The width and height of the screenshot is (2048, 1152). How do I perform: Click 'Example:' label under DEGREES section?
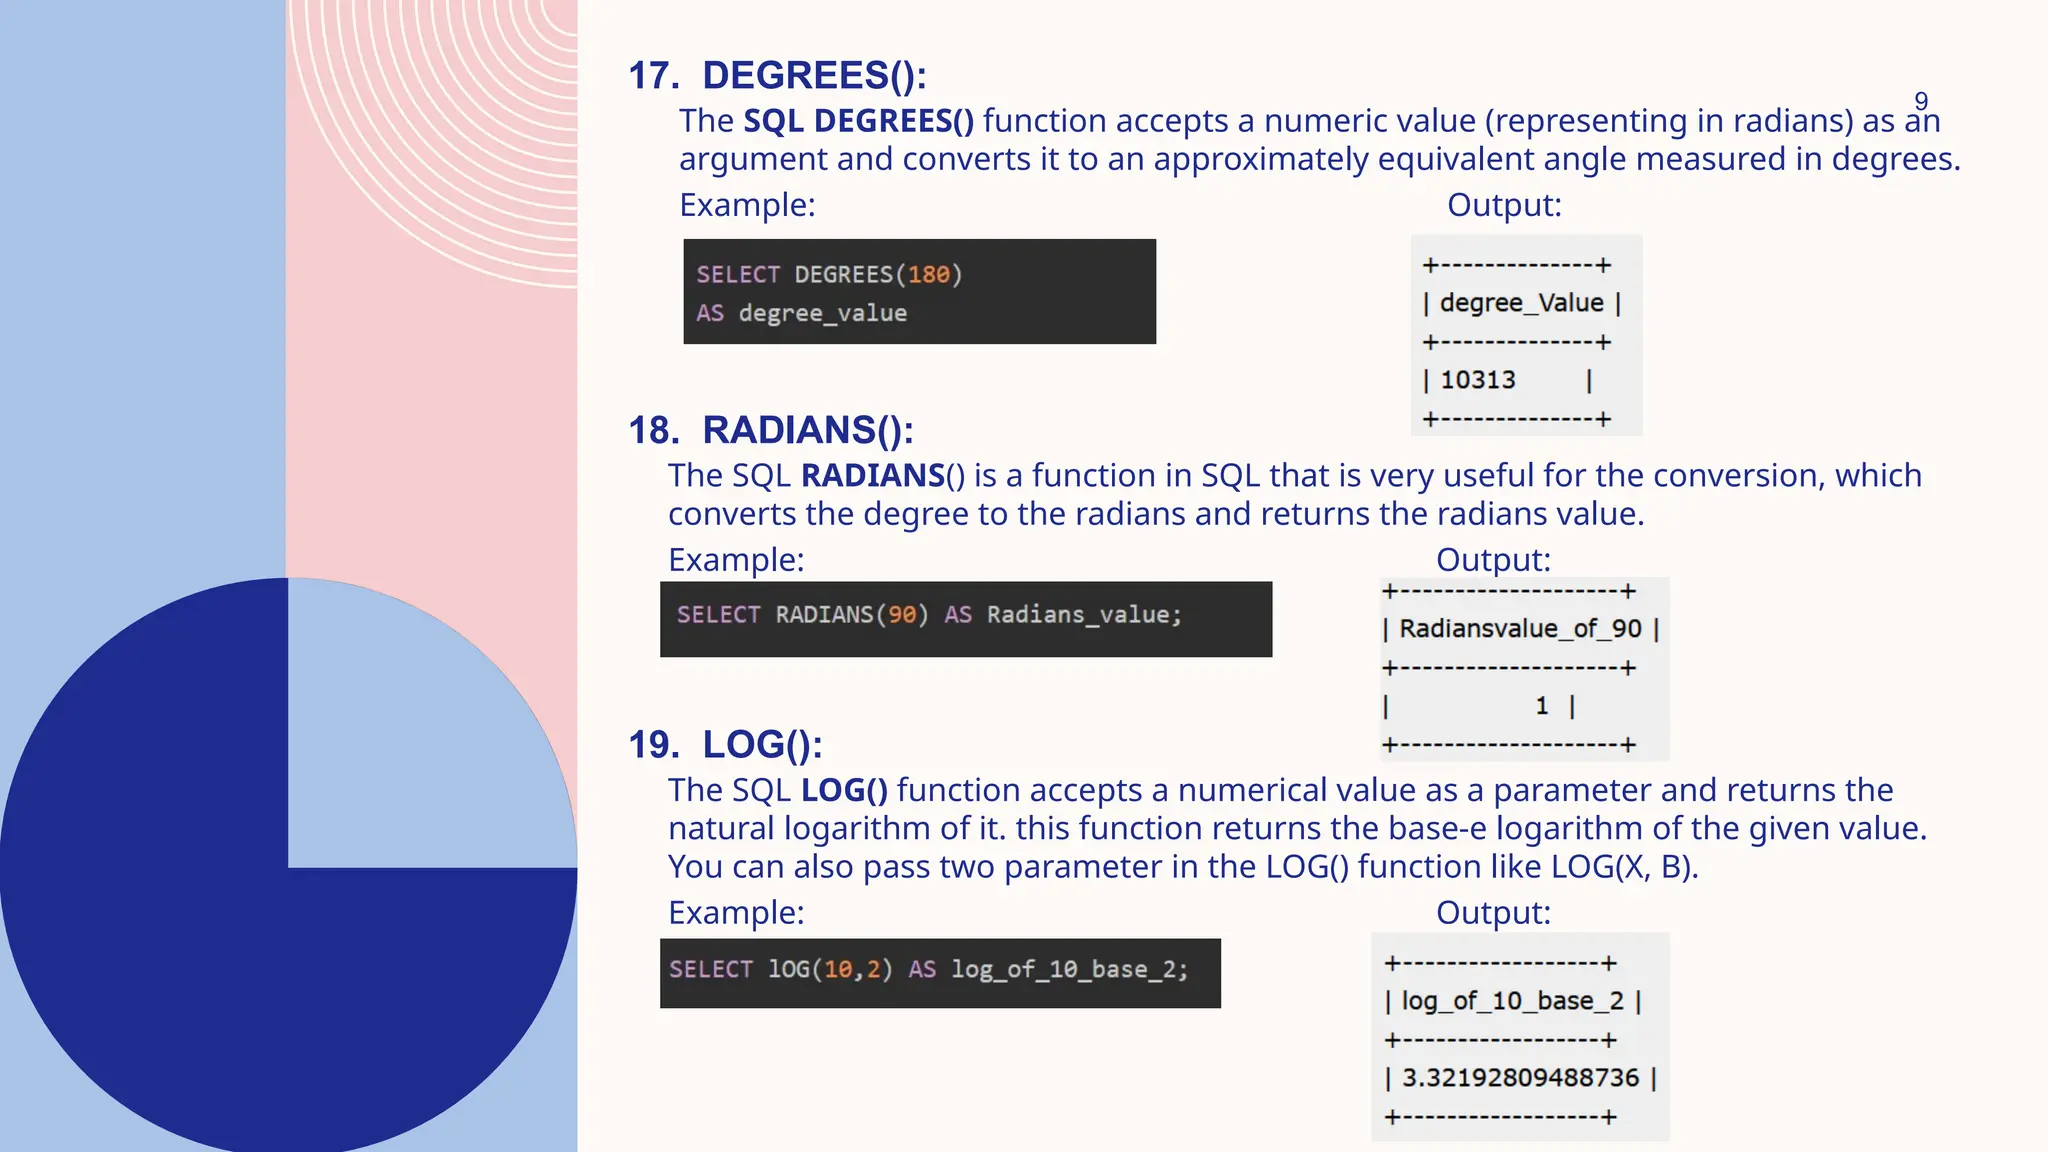(x=747, y=205)
